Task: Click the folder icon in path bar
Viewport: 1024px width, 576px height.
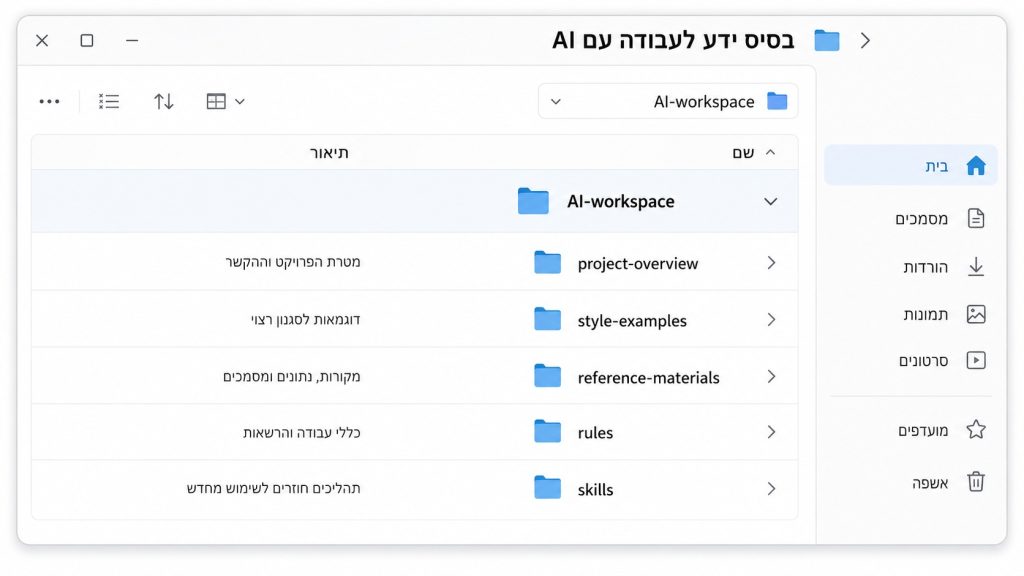Action: (777, 101)
